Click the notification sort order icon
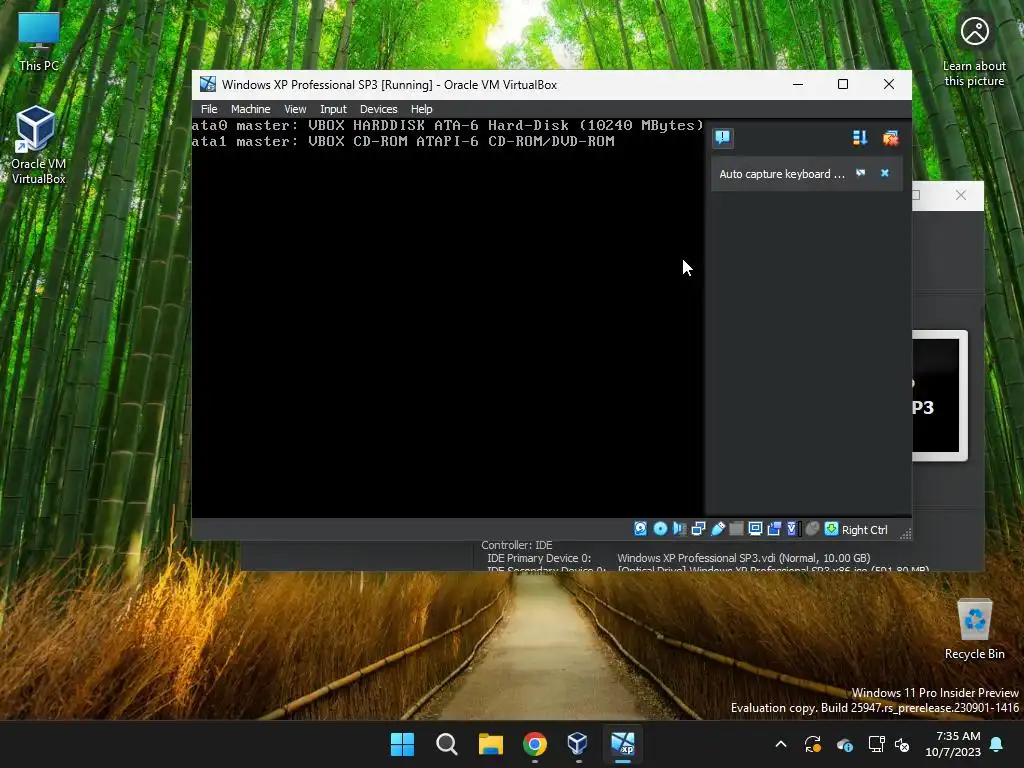This screenshot has width=1024, height=768. coord(859,138)
